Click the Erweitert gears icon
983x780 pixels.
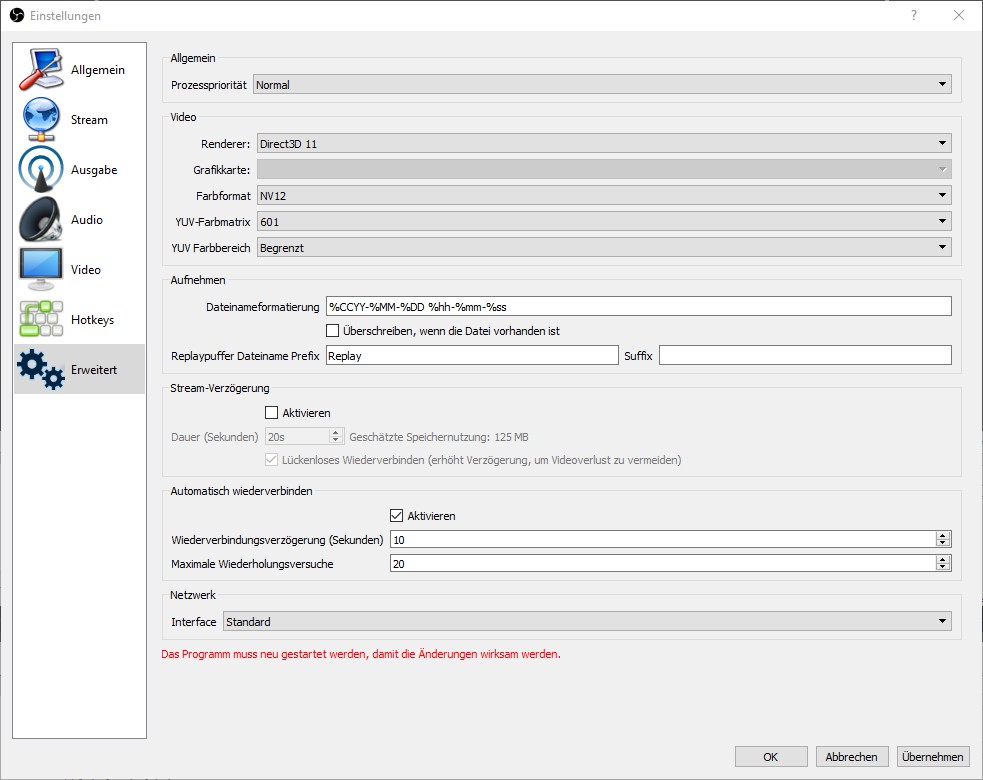pos(41,370)
